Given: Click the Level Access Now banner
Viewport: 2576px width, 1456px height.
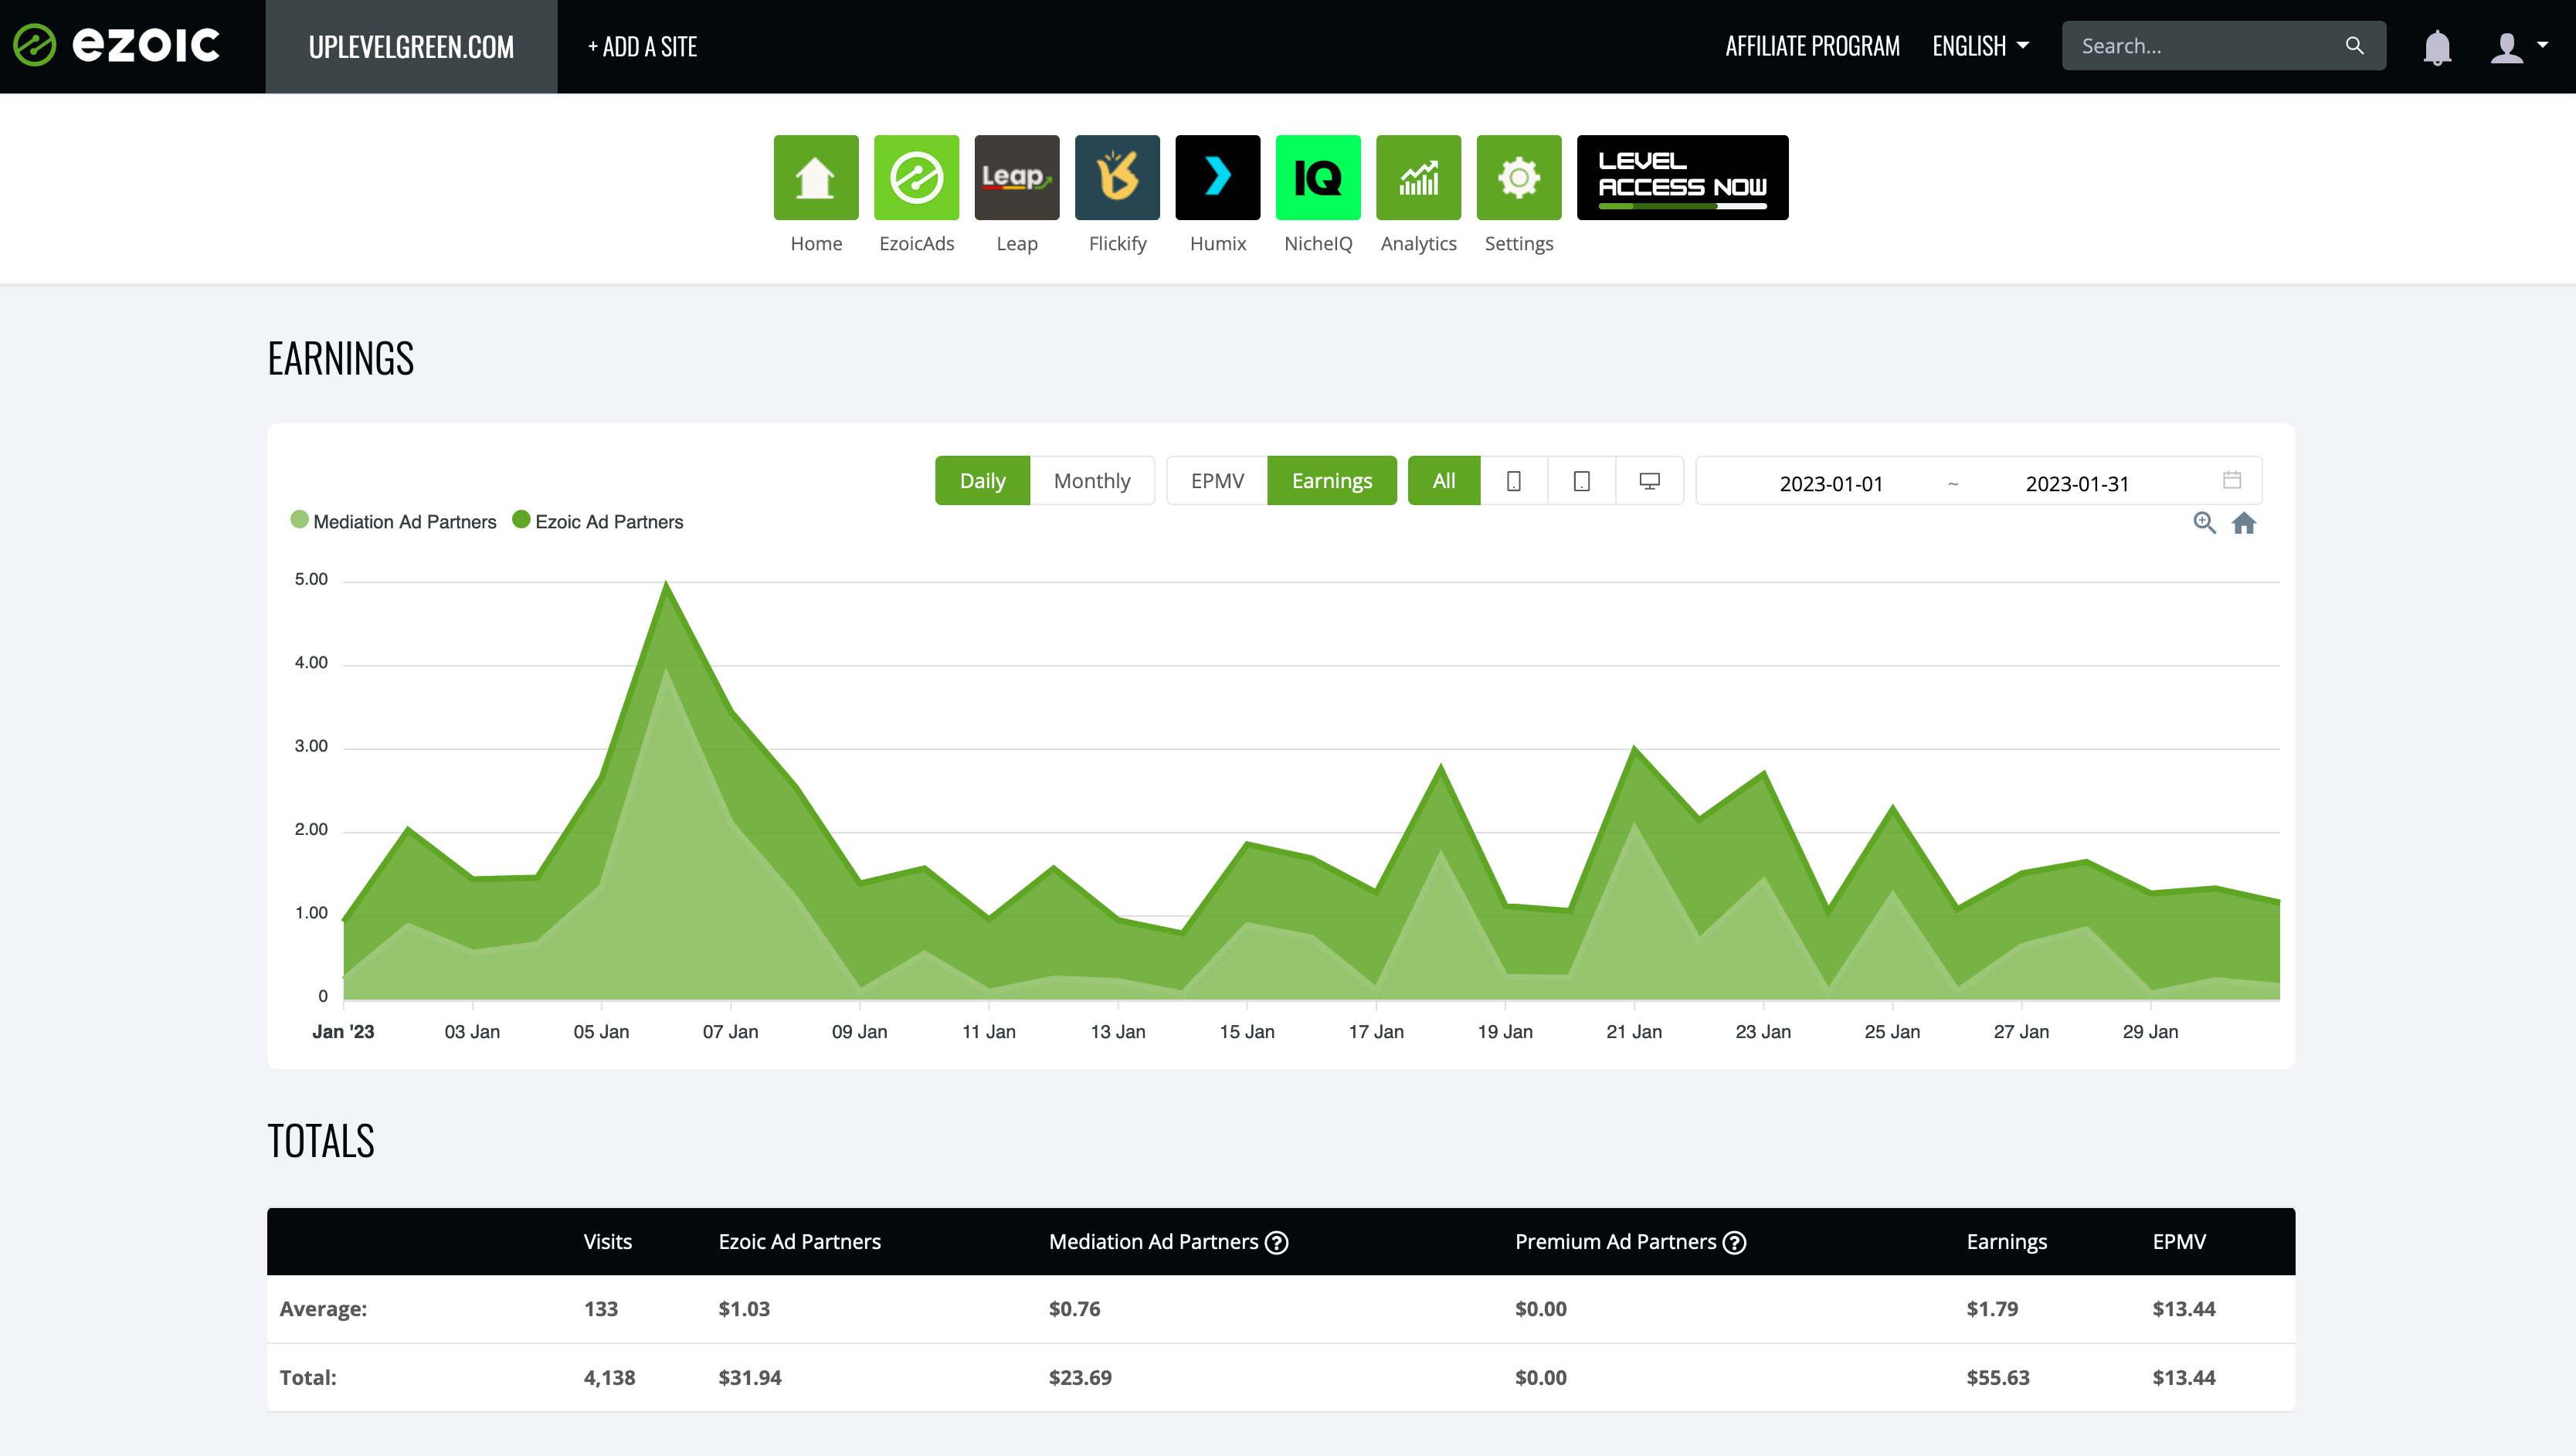Looking at the screenshot, I should pyautogui.click(x=1682, y=177).
